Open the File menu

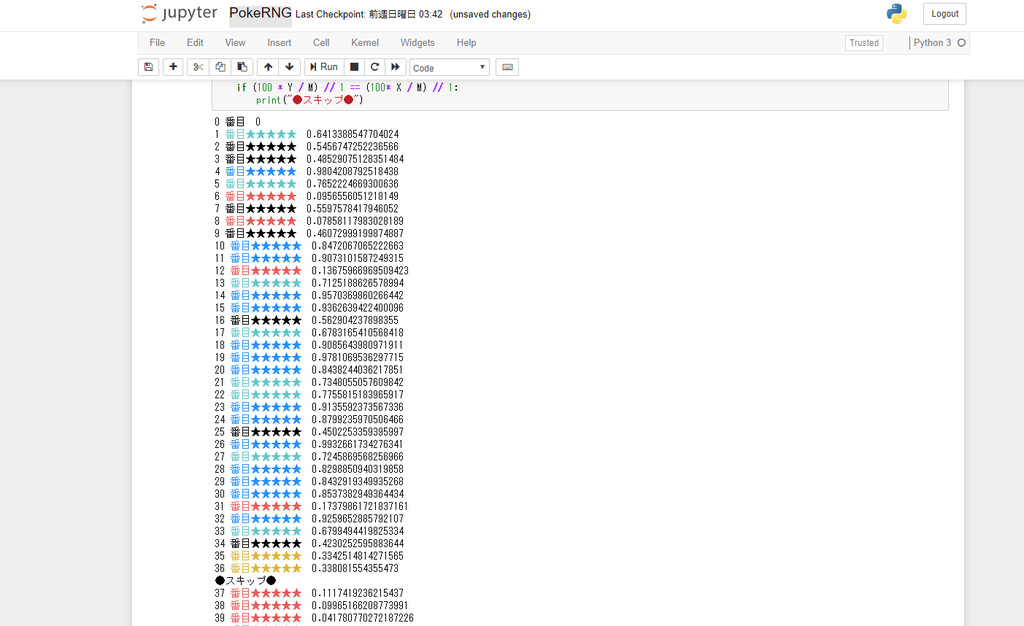[157, 42]
